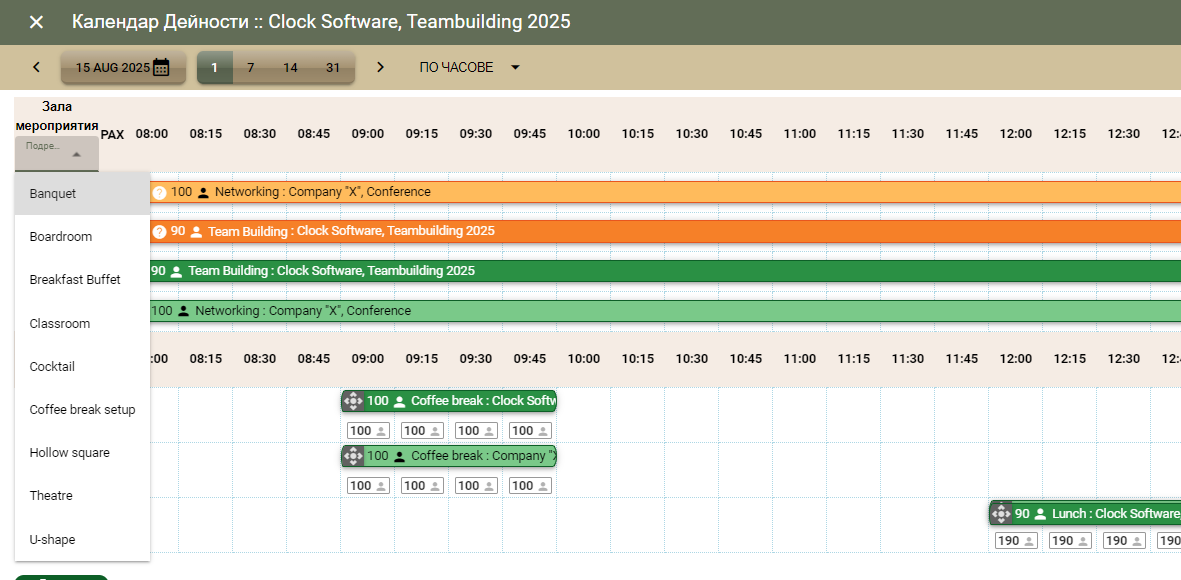Switch to the 31-day view
Viewport: 1181px width, 580px height.
click(x=333, y=68)
